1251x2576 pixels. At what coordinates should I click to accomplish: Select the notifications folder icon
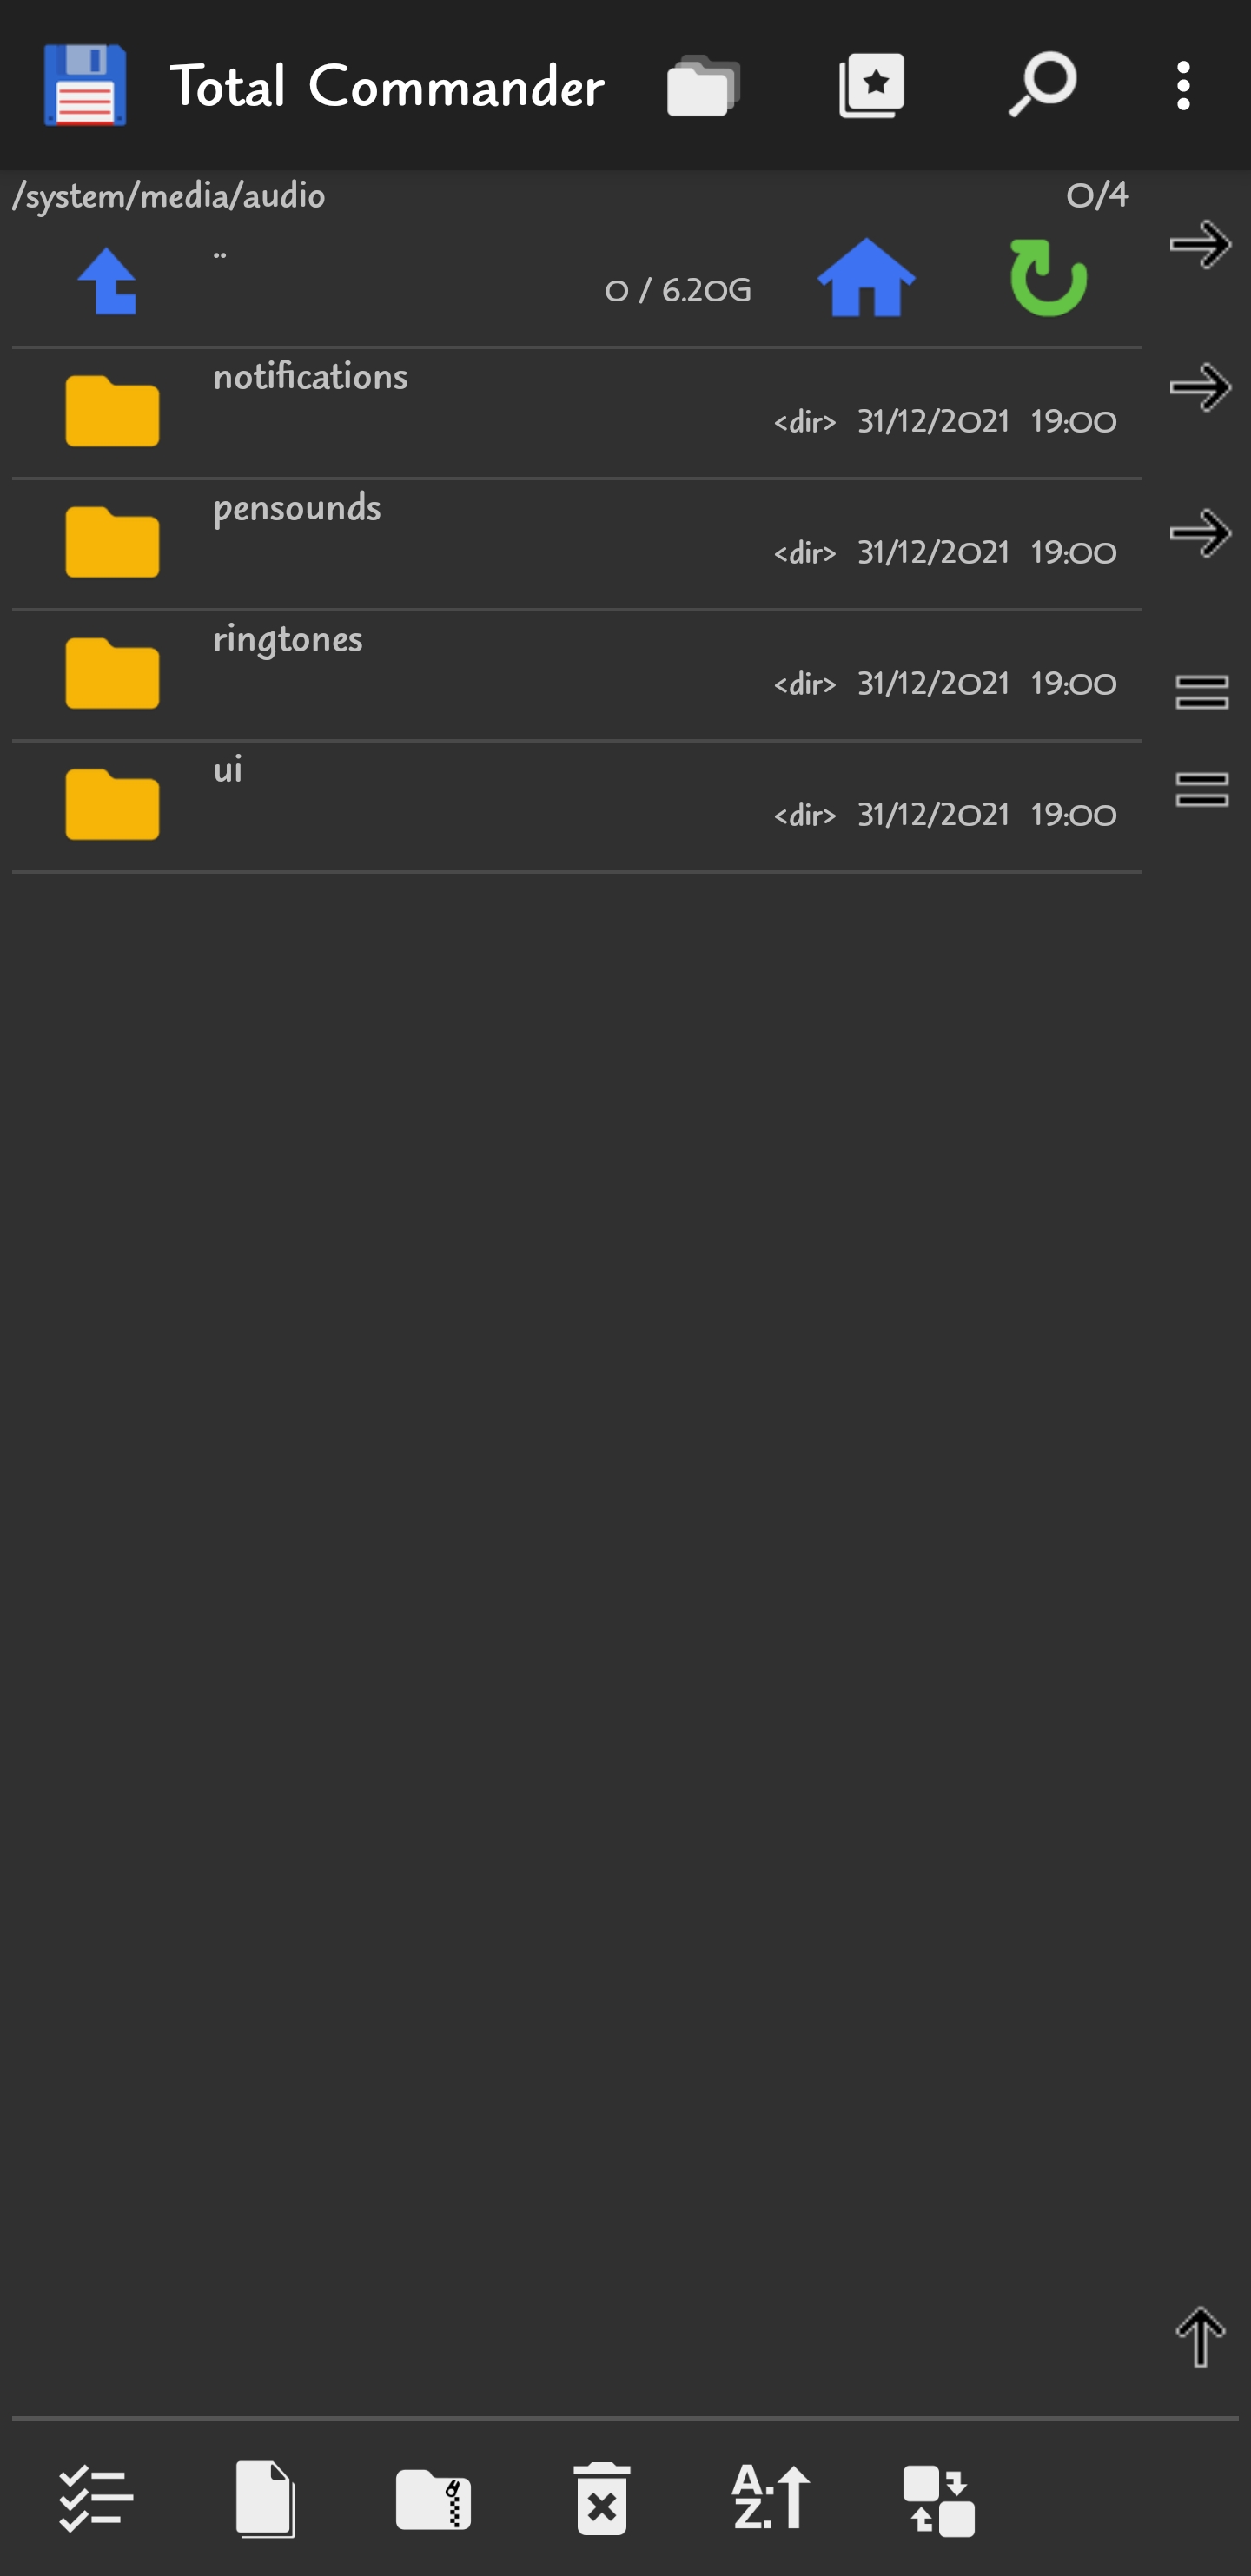[112, 410]
